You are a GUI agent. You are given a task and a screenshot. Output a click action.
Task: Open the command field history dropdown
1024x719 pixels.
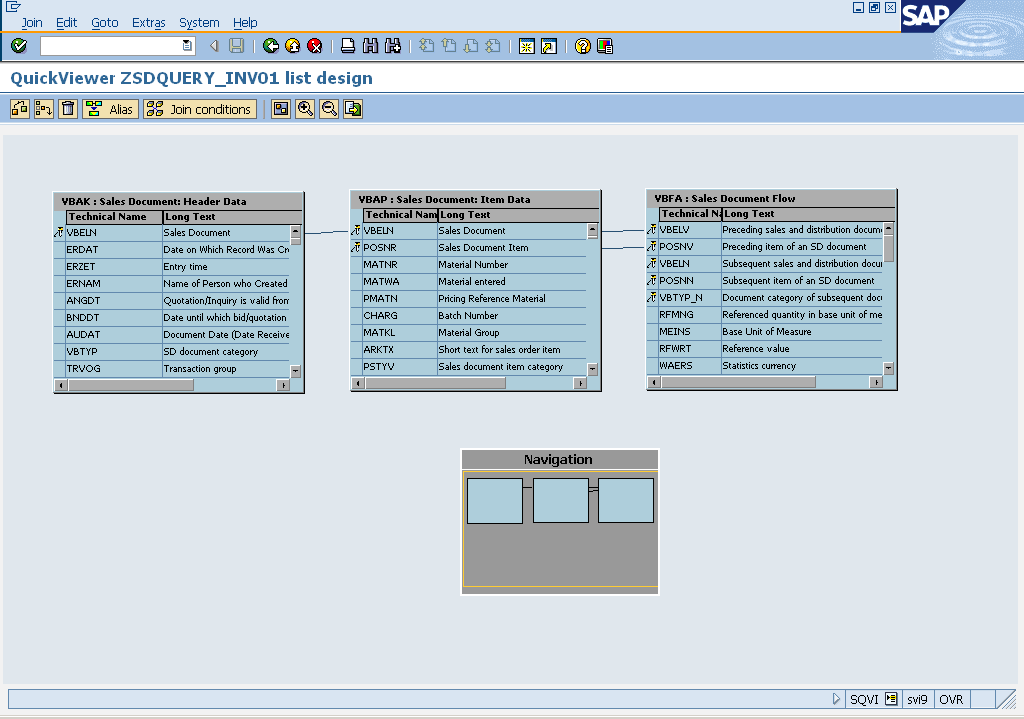186,46
